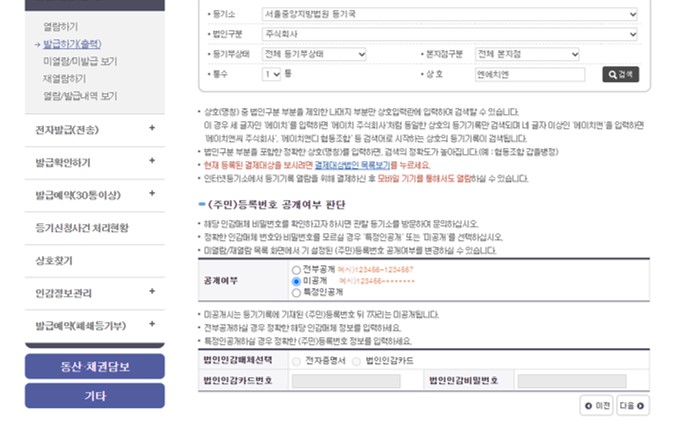Open the 등기소 dropdown
Image resolution: width=677 pixels, height=426 pixels.
pos(449,14)
